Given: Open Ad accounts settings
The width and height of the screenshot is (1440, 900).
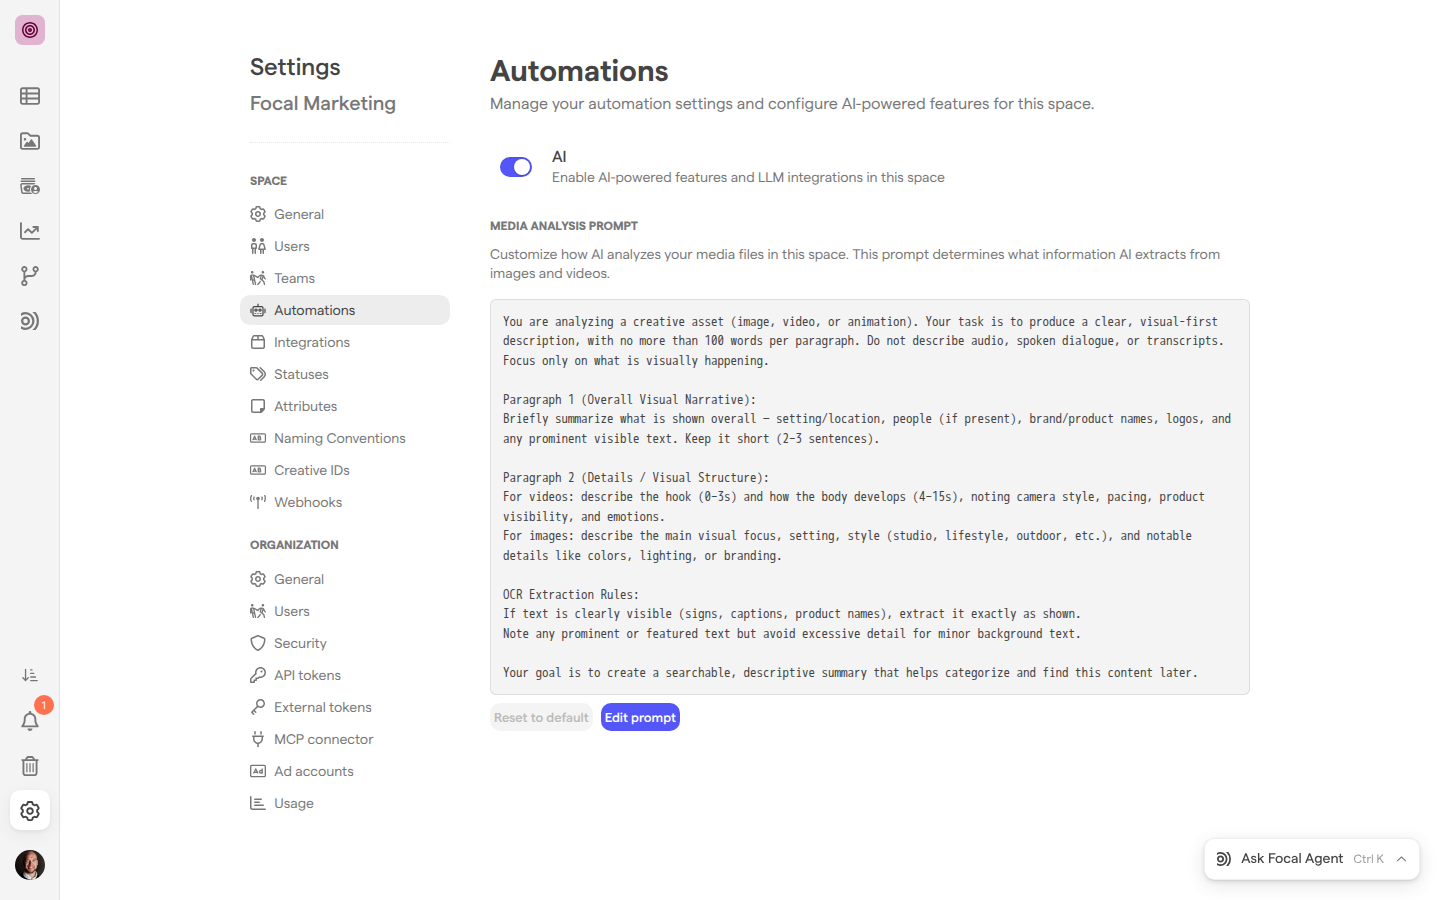Looking at the screenshot, I should (345, 771).
